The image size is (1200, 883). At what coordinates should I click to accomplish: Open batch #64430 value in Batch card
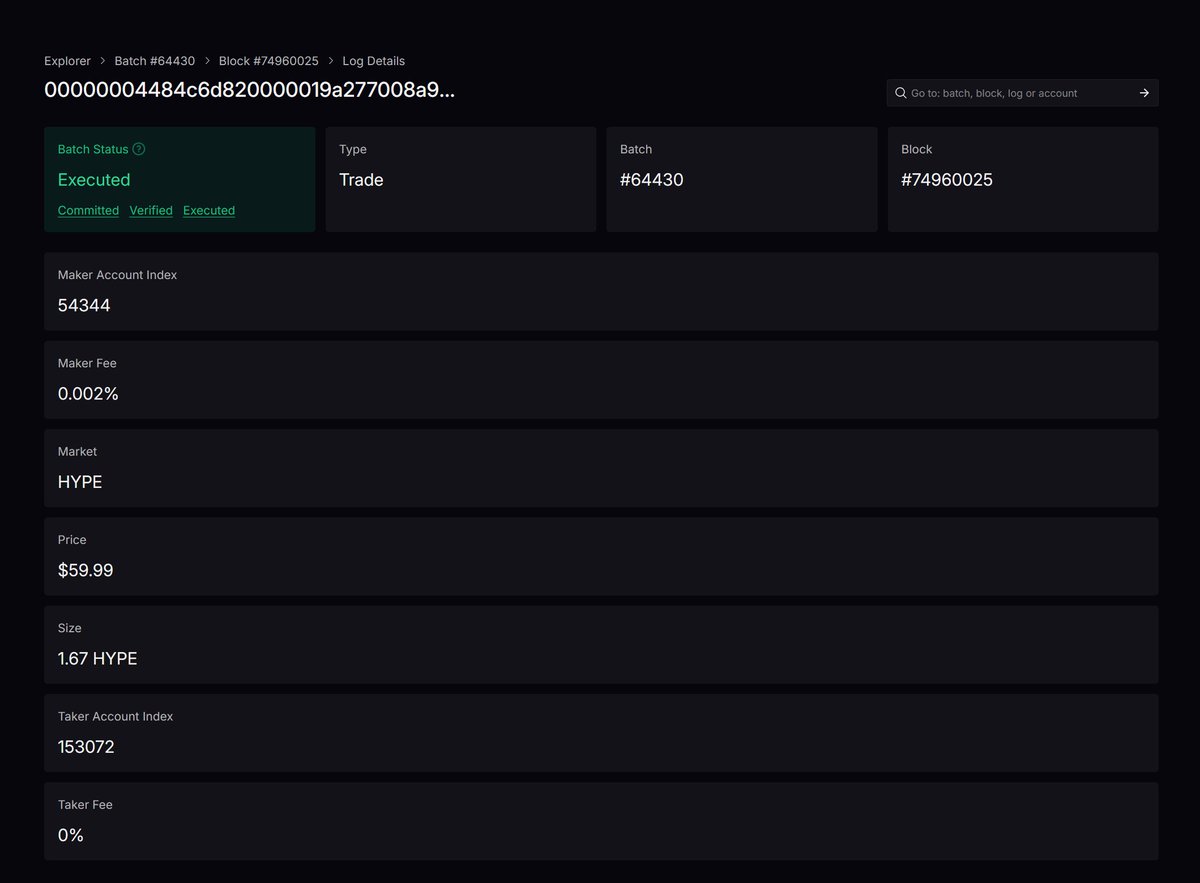(x=652, y=180)
